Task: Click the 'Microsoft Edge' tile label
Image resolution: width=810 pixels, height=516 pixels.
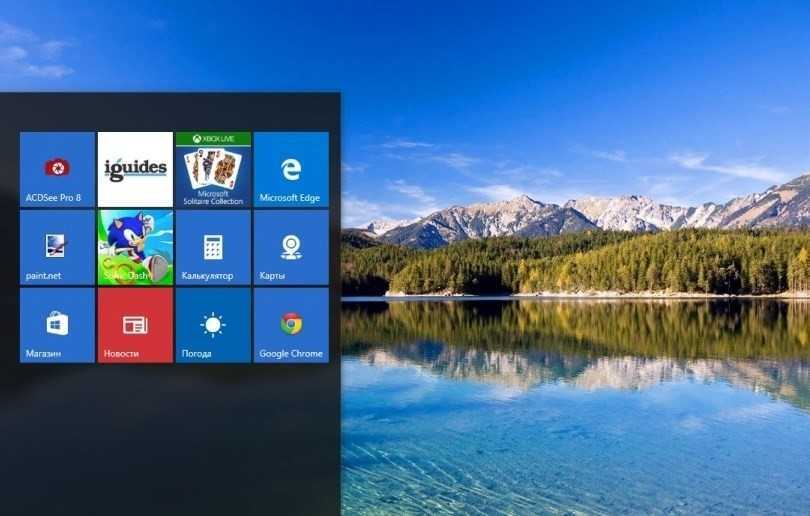Action: [x=289, y=198]
